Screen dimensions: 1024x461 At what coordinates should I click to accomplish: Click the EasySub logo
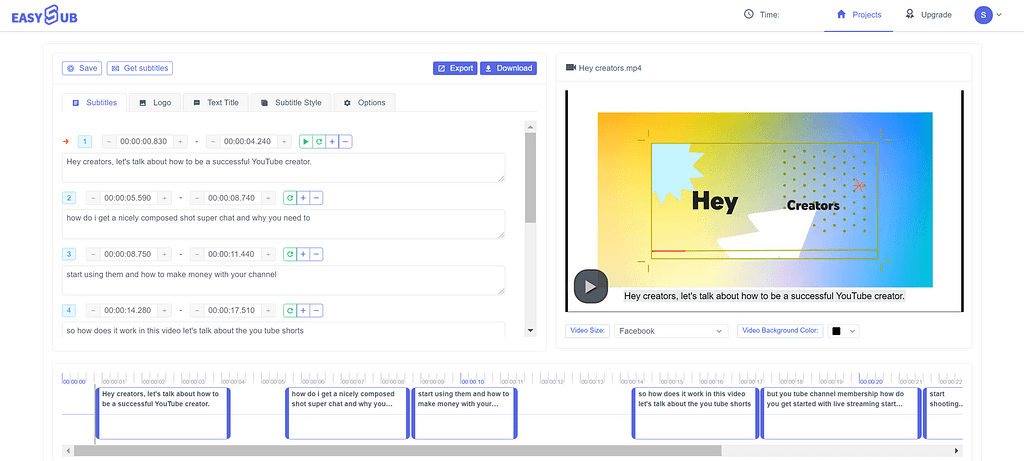coord(44,15)
